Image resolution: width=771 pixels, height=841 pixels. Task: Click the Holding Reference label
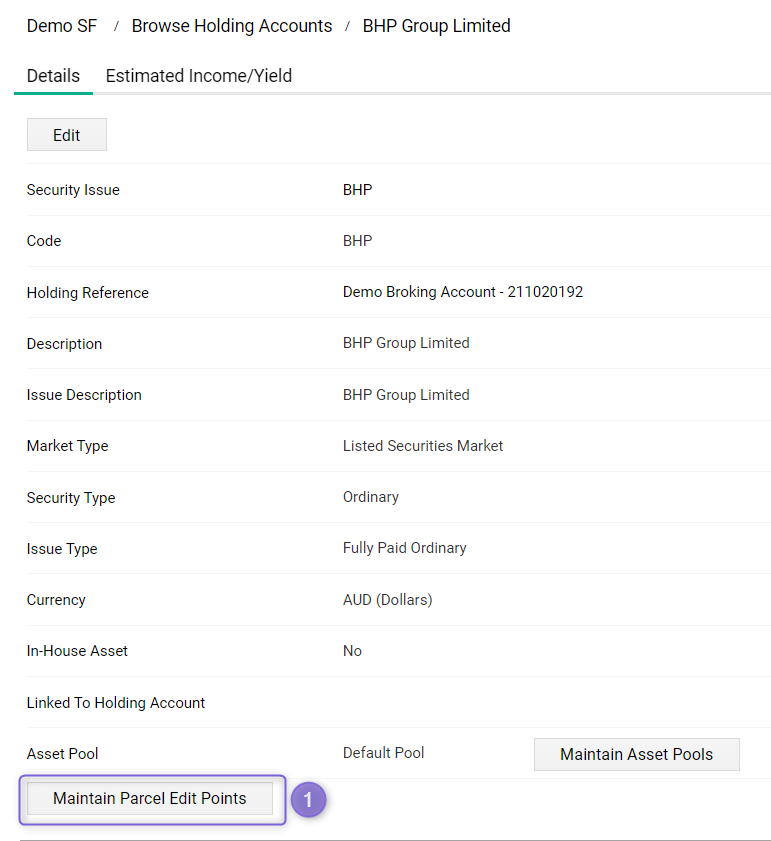[87, 293]
